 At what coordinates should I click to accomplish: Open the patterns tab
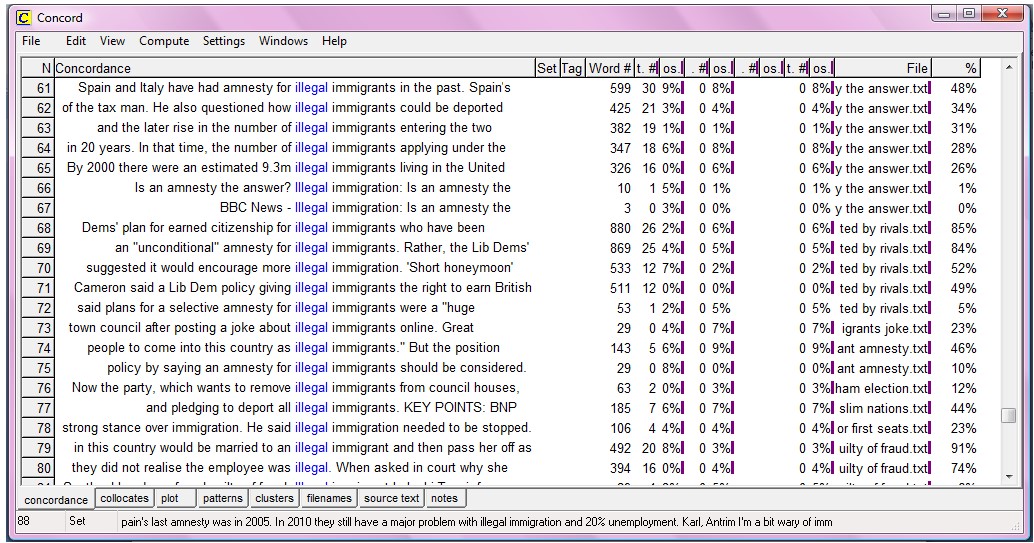pyautogui.click(x=222, y=498)
